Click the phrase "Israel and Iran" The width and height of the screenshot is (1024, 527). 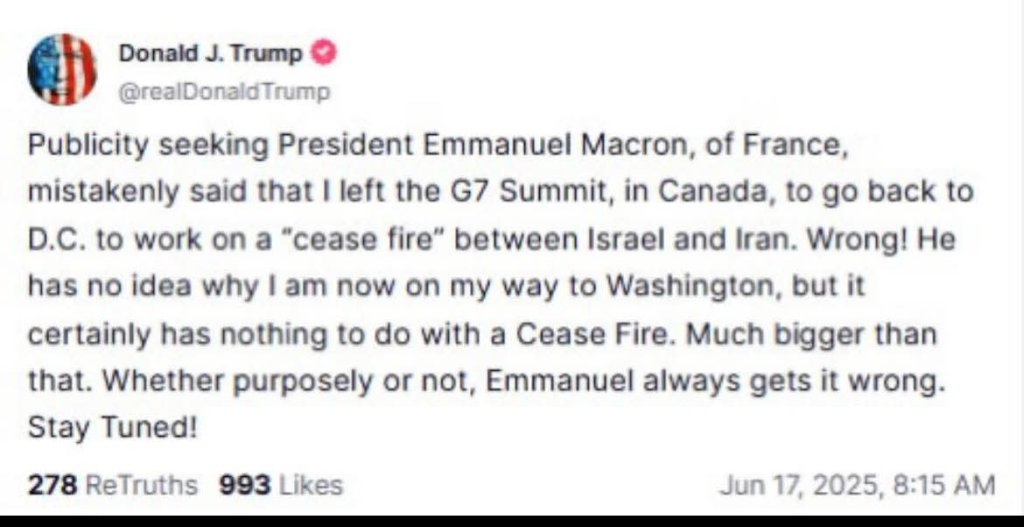pyautogui.click(x=688, y=240)
